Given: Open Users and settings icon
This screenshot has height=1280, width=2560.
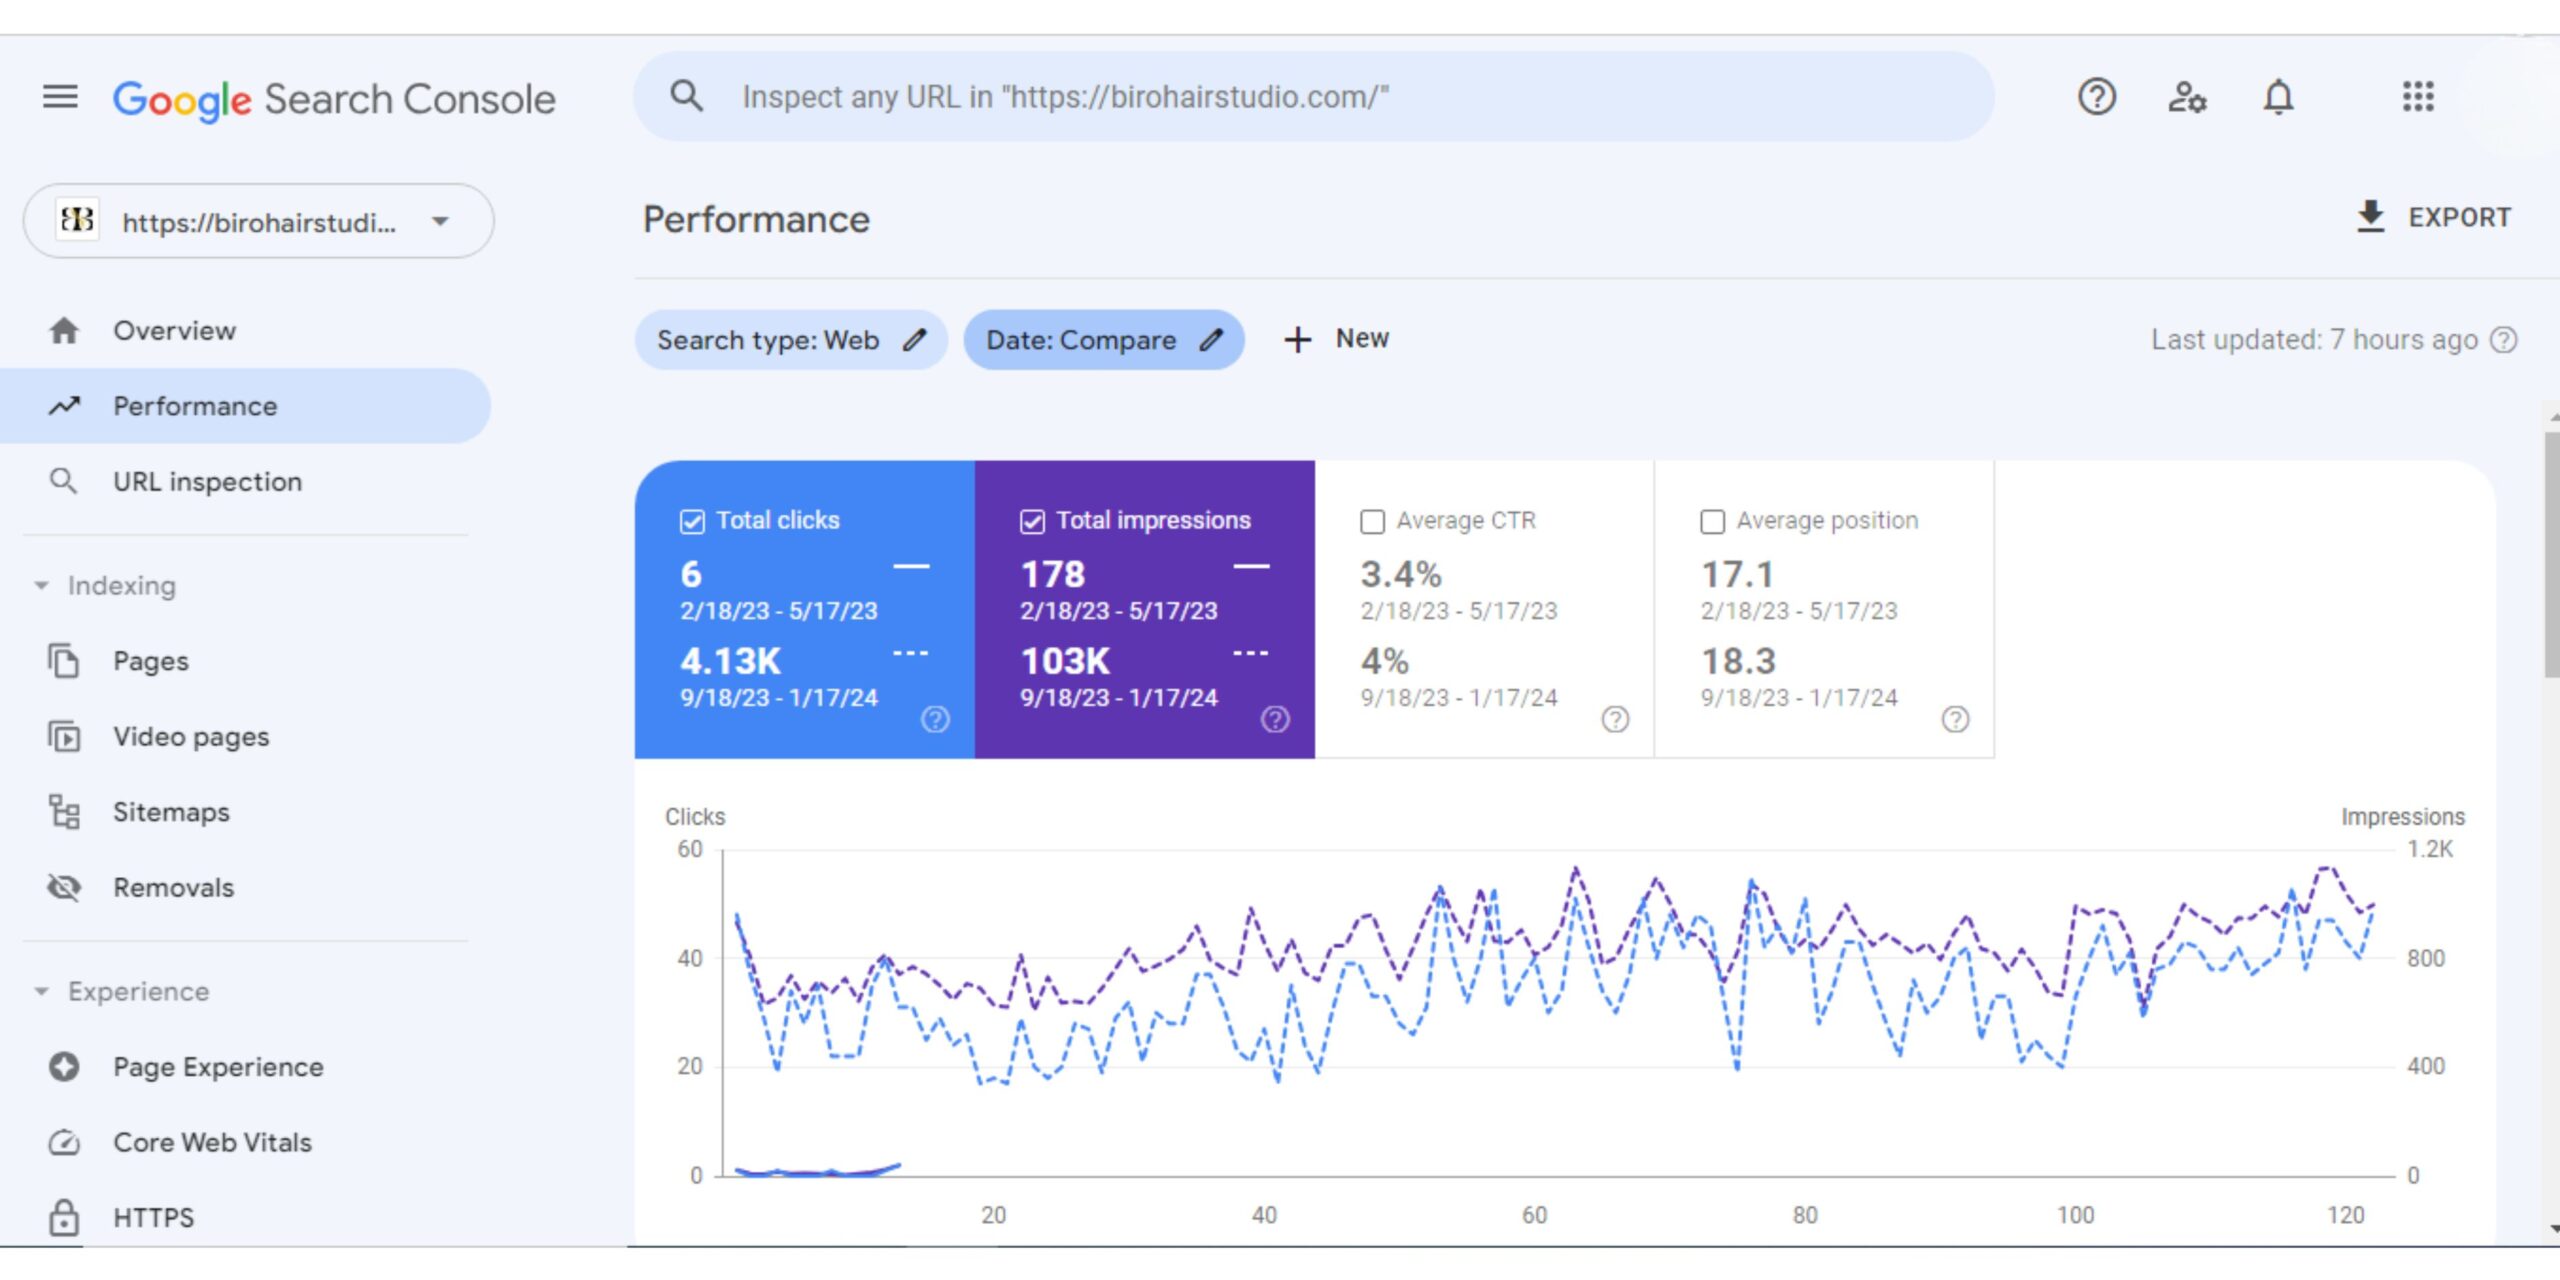Looking at the screenshot, I should pyautogui.click(x=2187, y=97).
